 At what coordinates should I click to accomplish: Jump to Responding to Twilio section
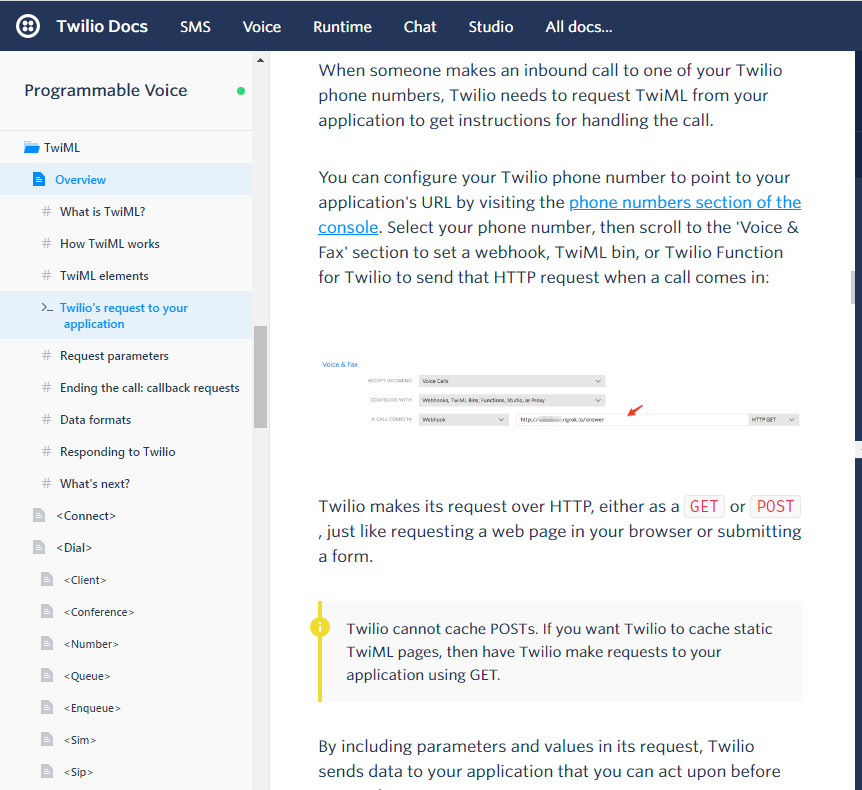click(118, 451)
